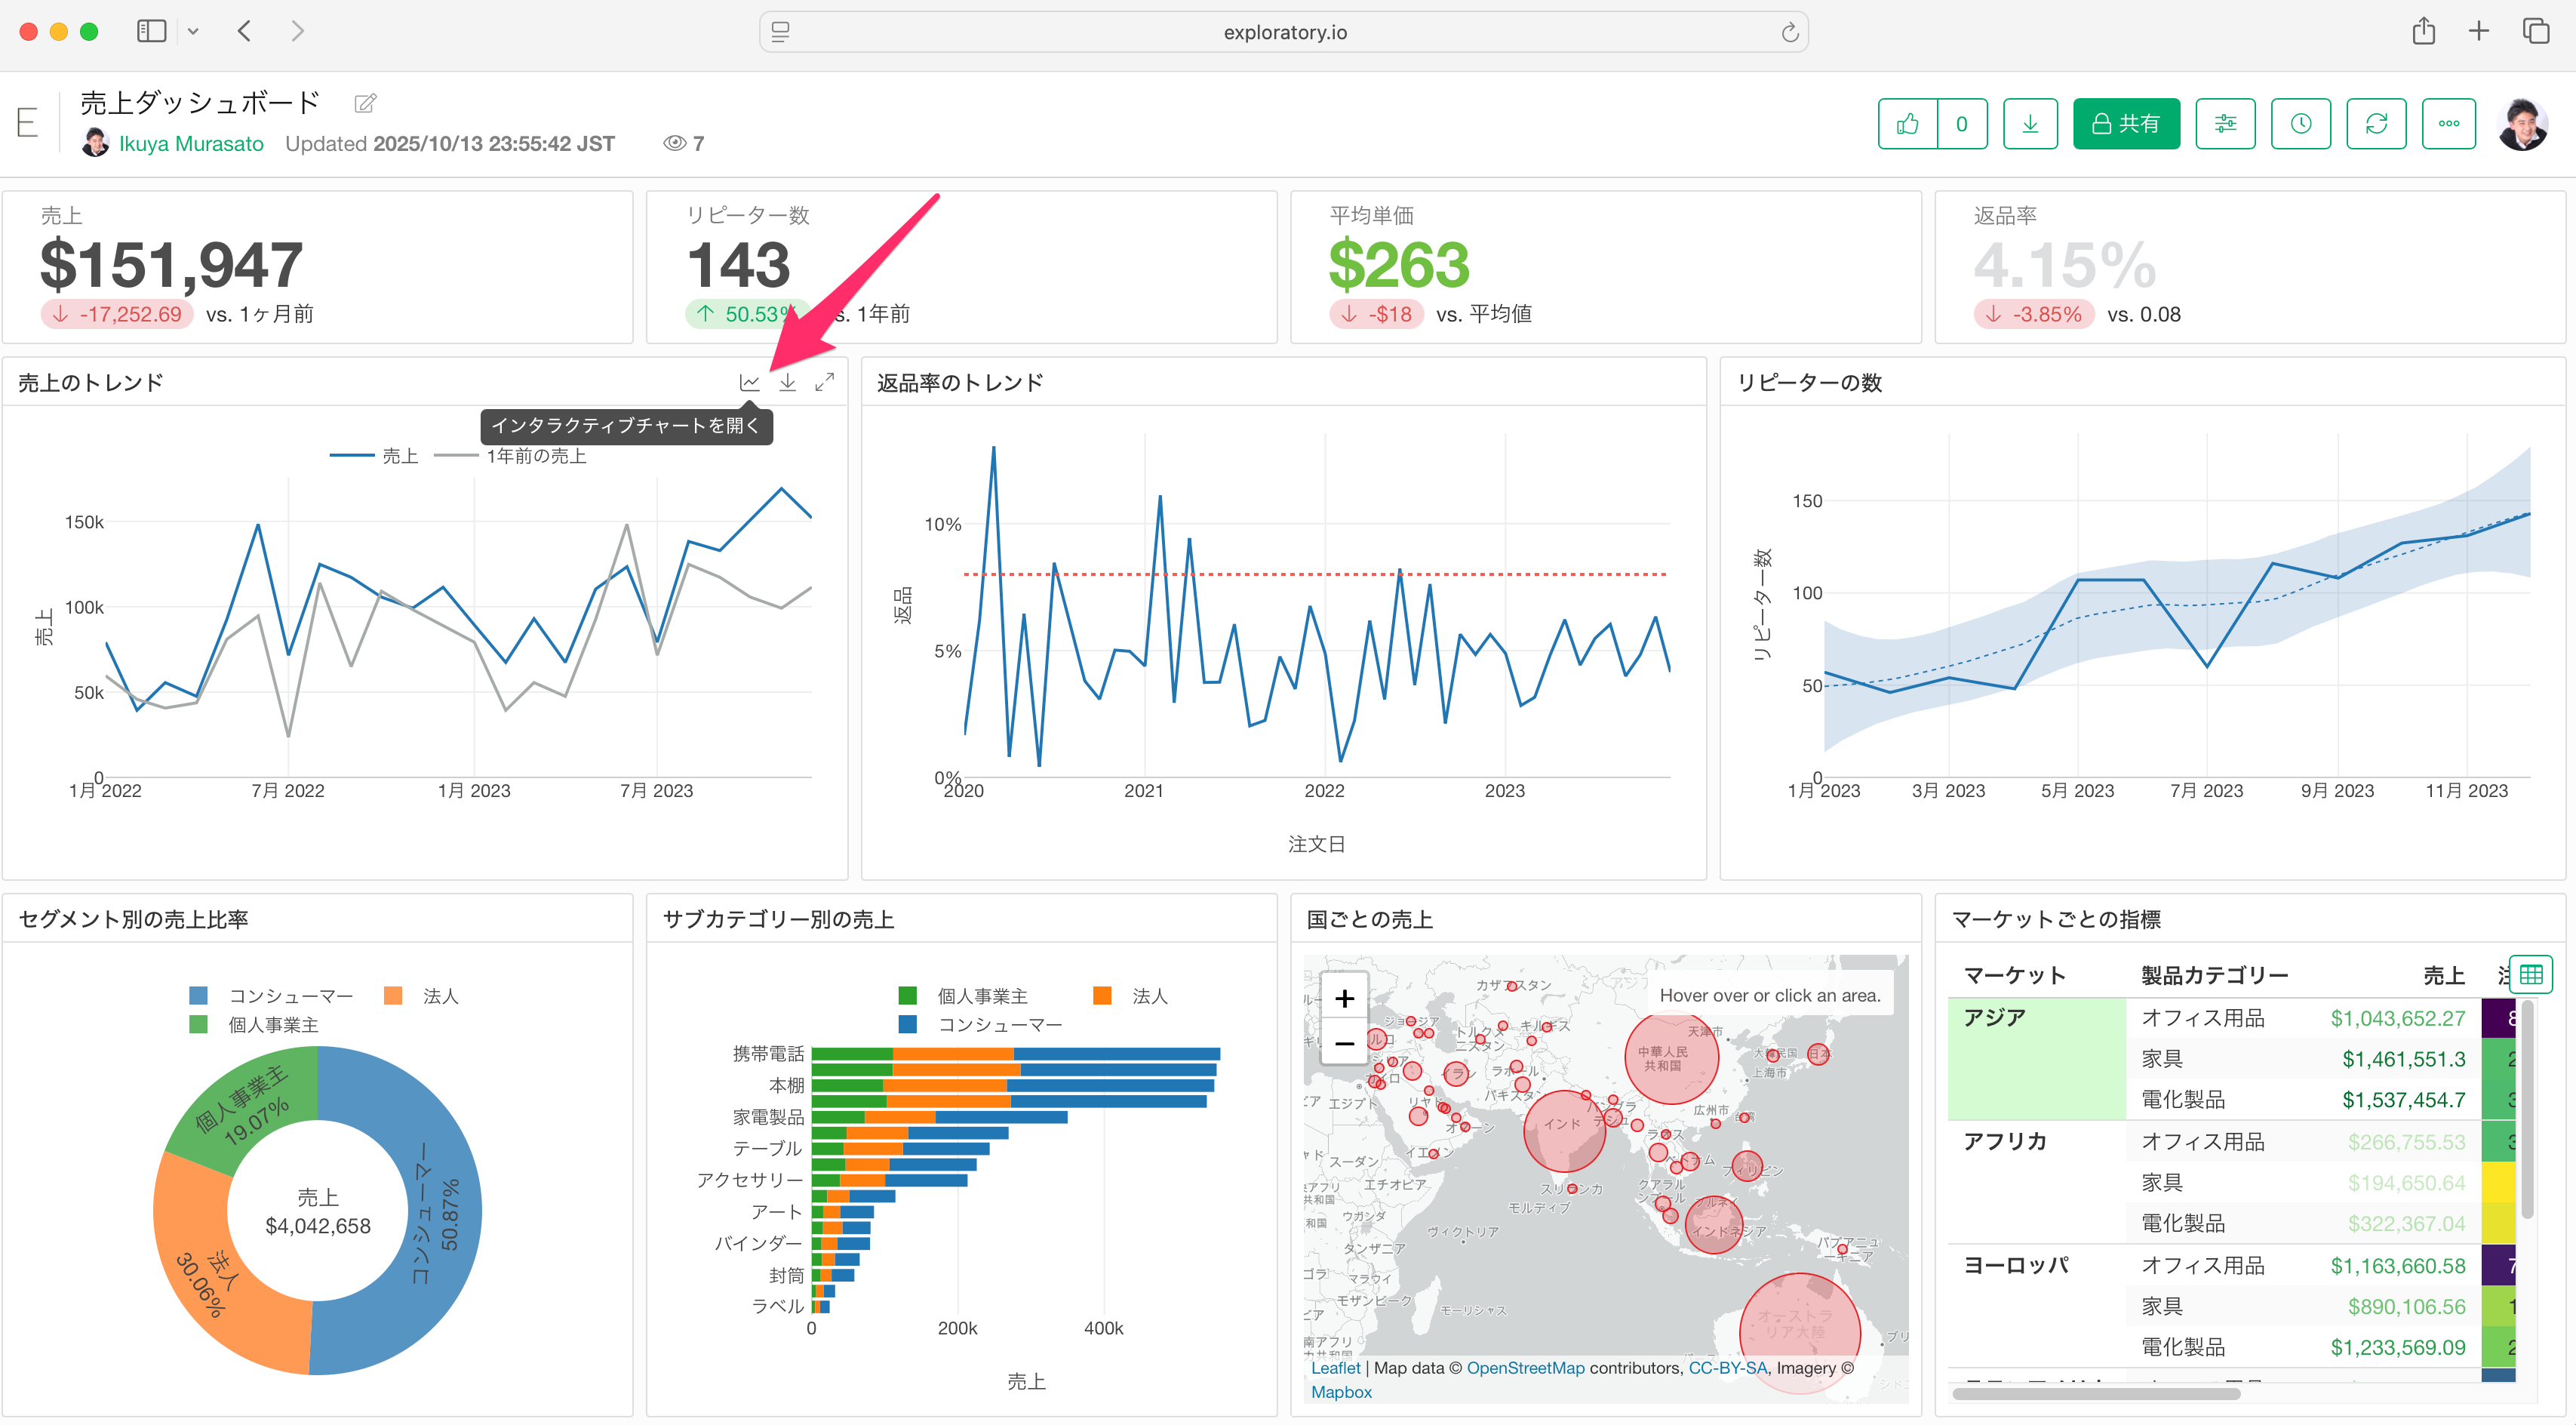Click the thumbs-up like button
The image size is (2576, 1425).
point(1907,124)
